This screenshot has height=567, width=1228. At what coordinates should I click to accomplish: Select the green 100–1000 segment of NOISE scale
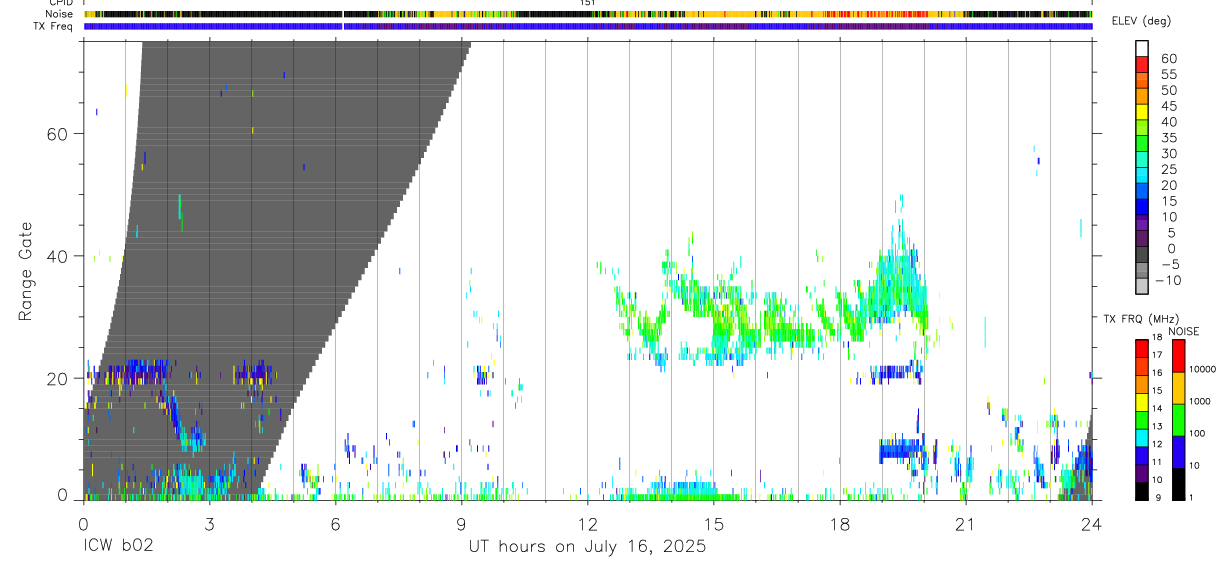tap(1179, 419)
